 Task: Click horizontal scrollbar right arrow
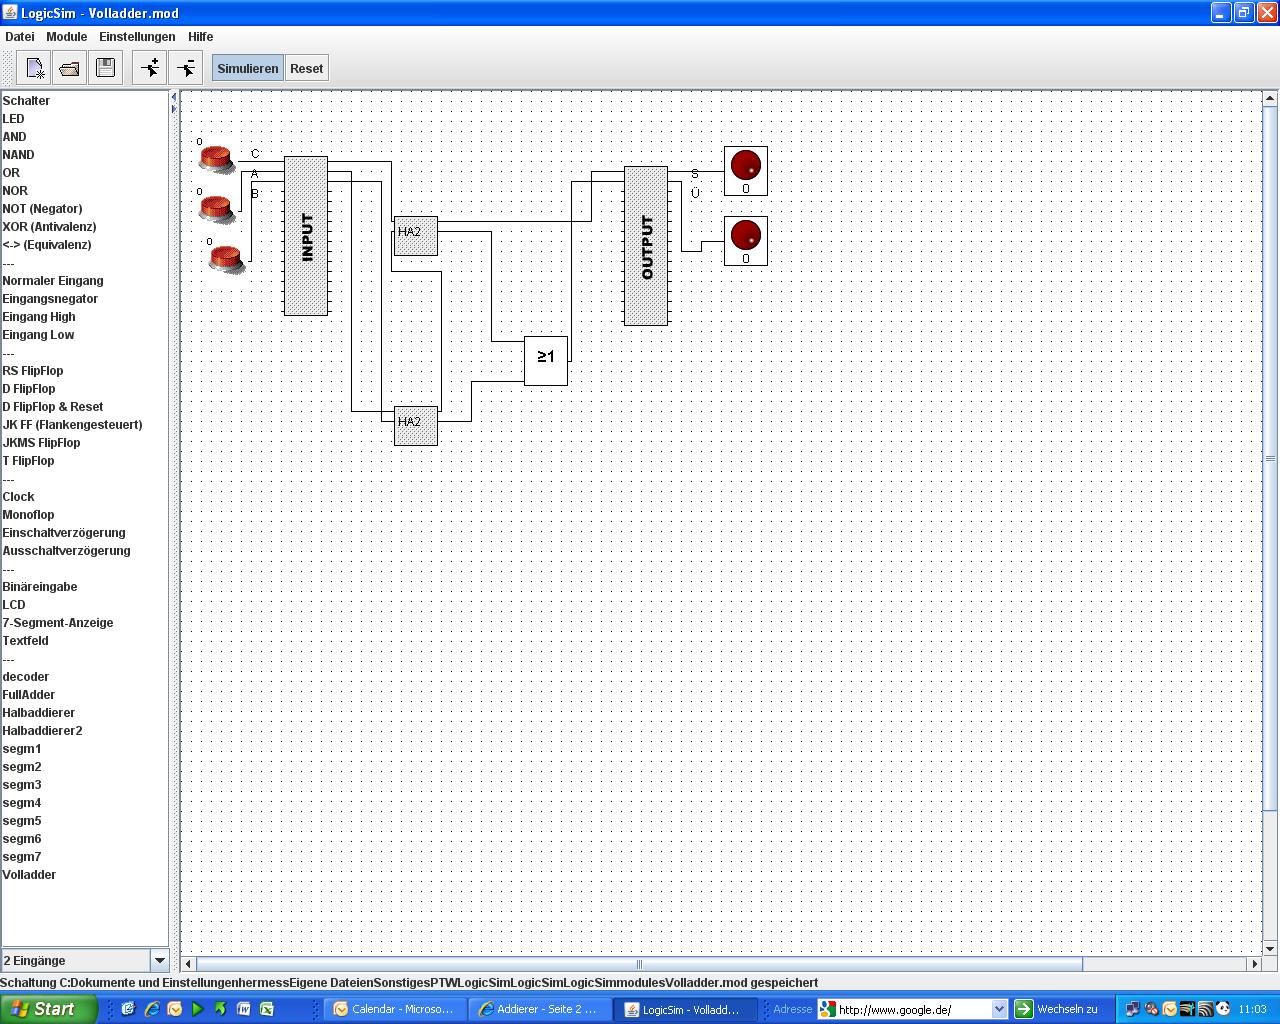pyautogui.click(x=1254, y=964)
